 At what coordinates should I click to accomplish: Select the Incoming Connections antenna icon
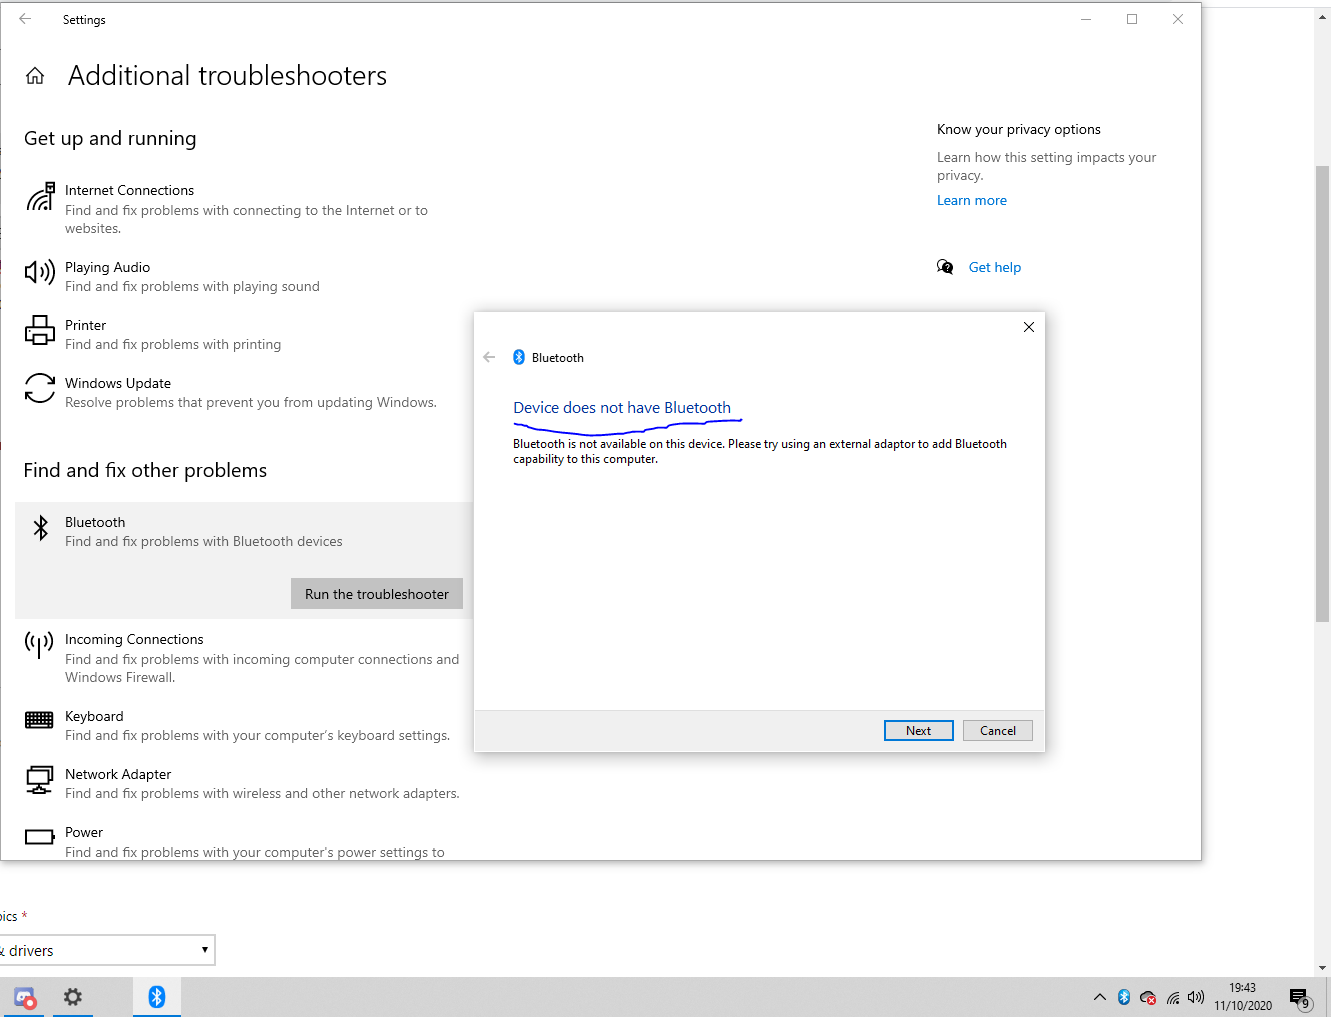point(39,645)
